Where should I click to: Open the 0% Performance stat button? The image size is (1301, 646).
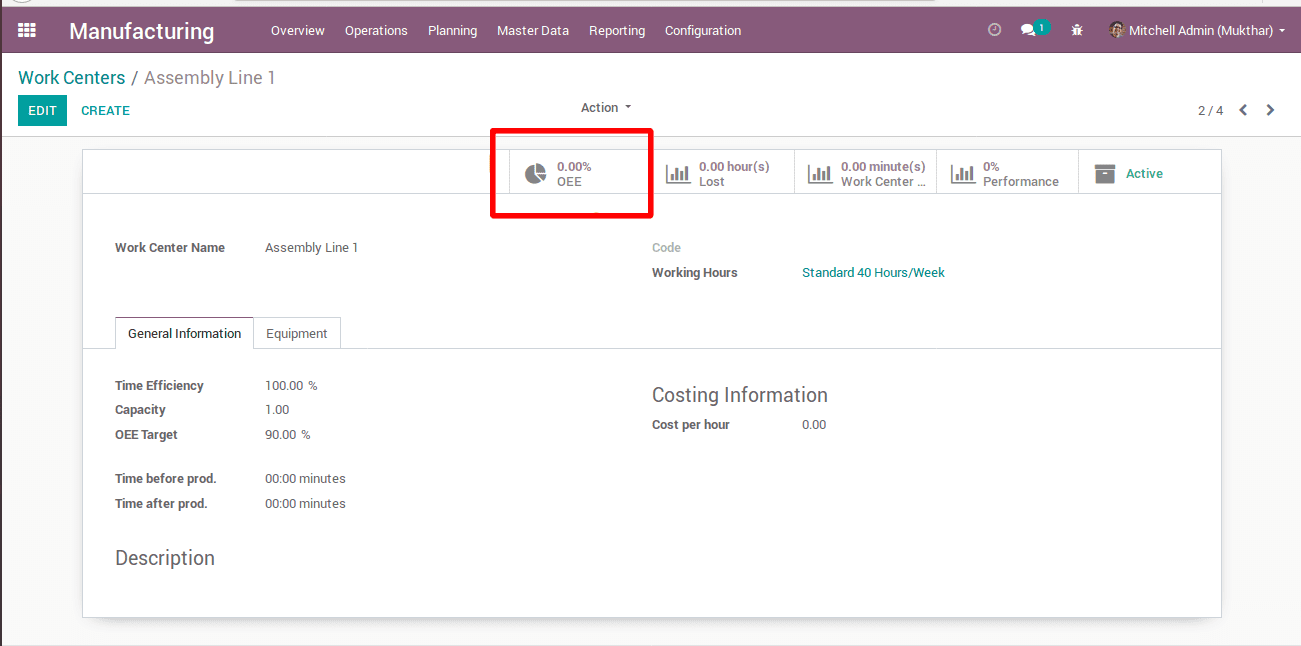click(x=1007, y=173)
